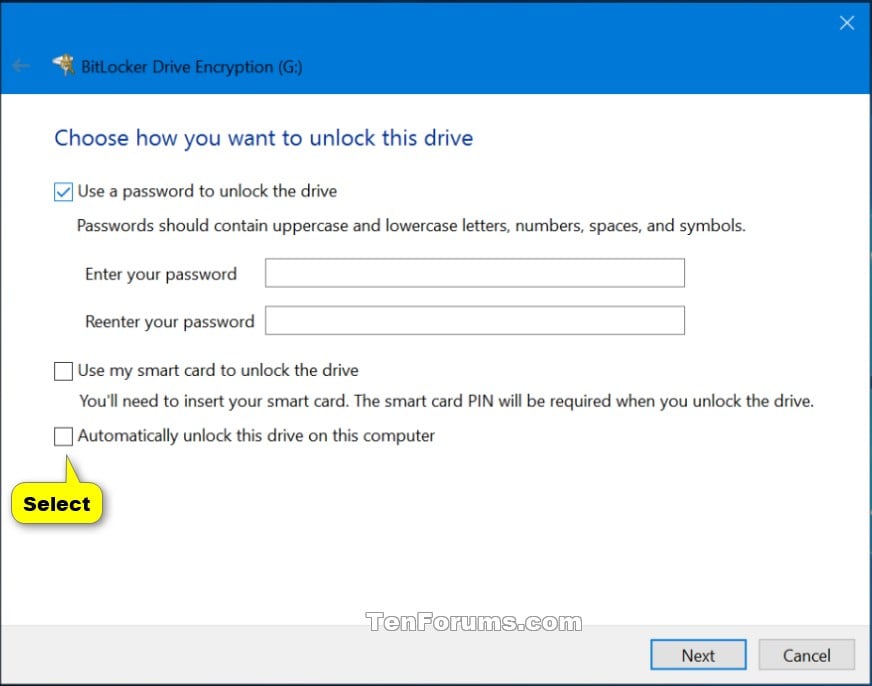This screenshot has height=686, width=872.
Task: Click the 'BitLocker Drive Encryption (G:)' title text
Action: 192,67
